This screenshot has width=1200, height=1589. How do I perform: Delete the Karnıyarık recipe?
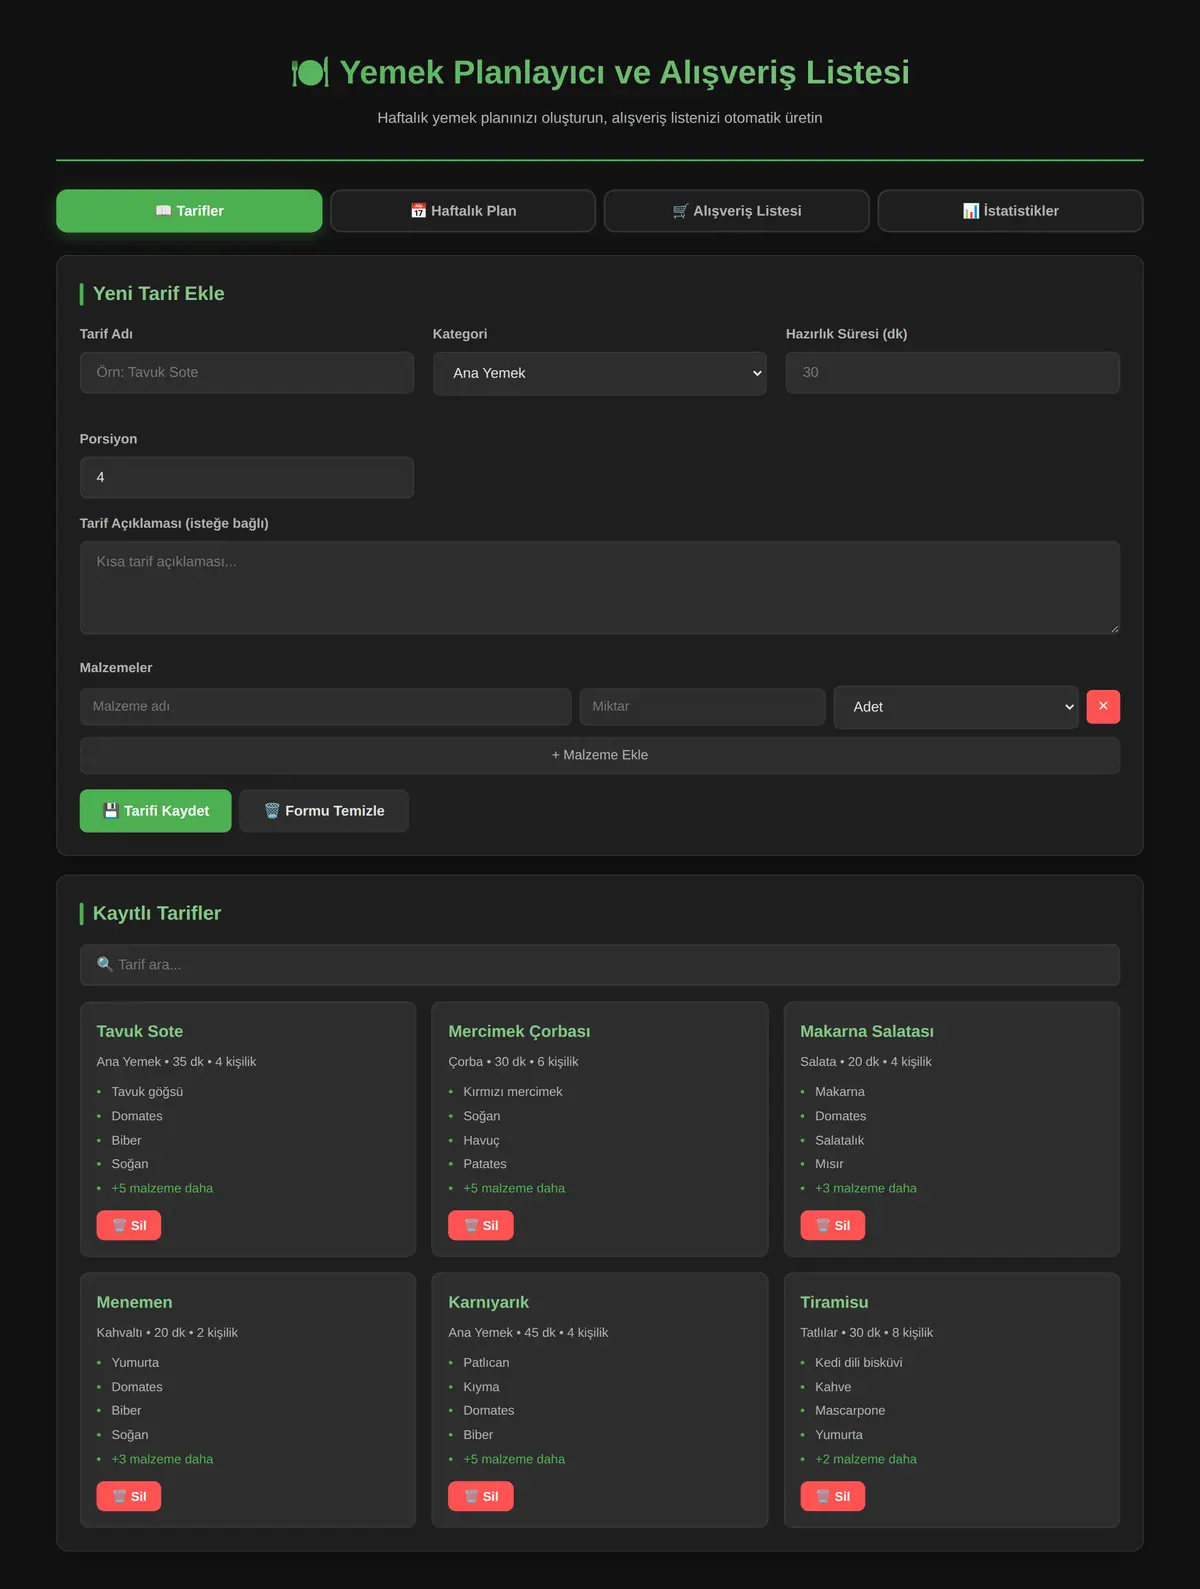coord(481,1496)
